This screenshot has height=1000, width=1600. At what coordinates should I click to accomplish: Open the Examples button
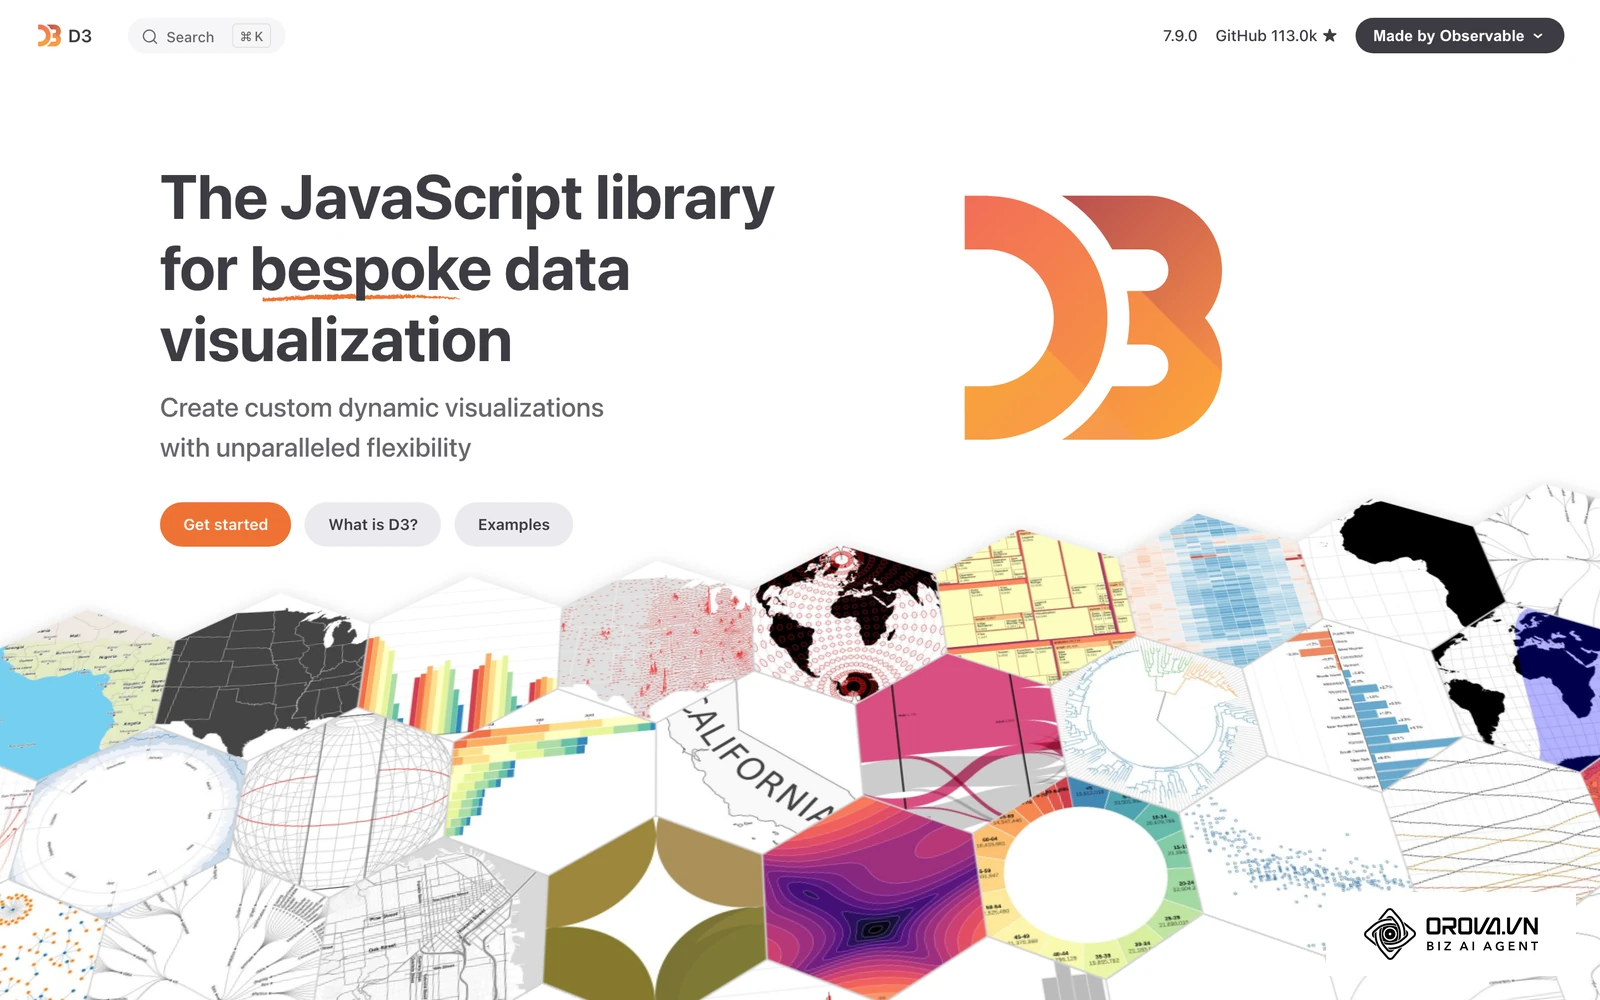pyautogui.click(x=514, y=524)
